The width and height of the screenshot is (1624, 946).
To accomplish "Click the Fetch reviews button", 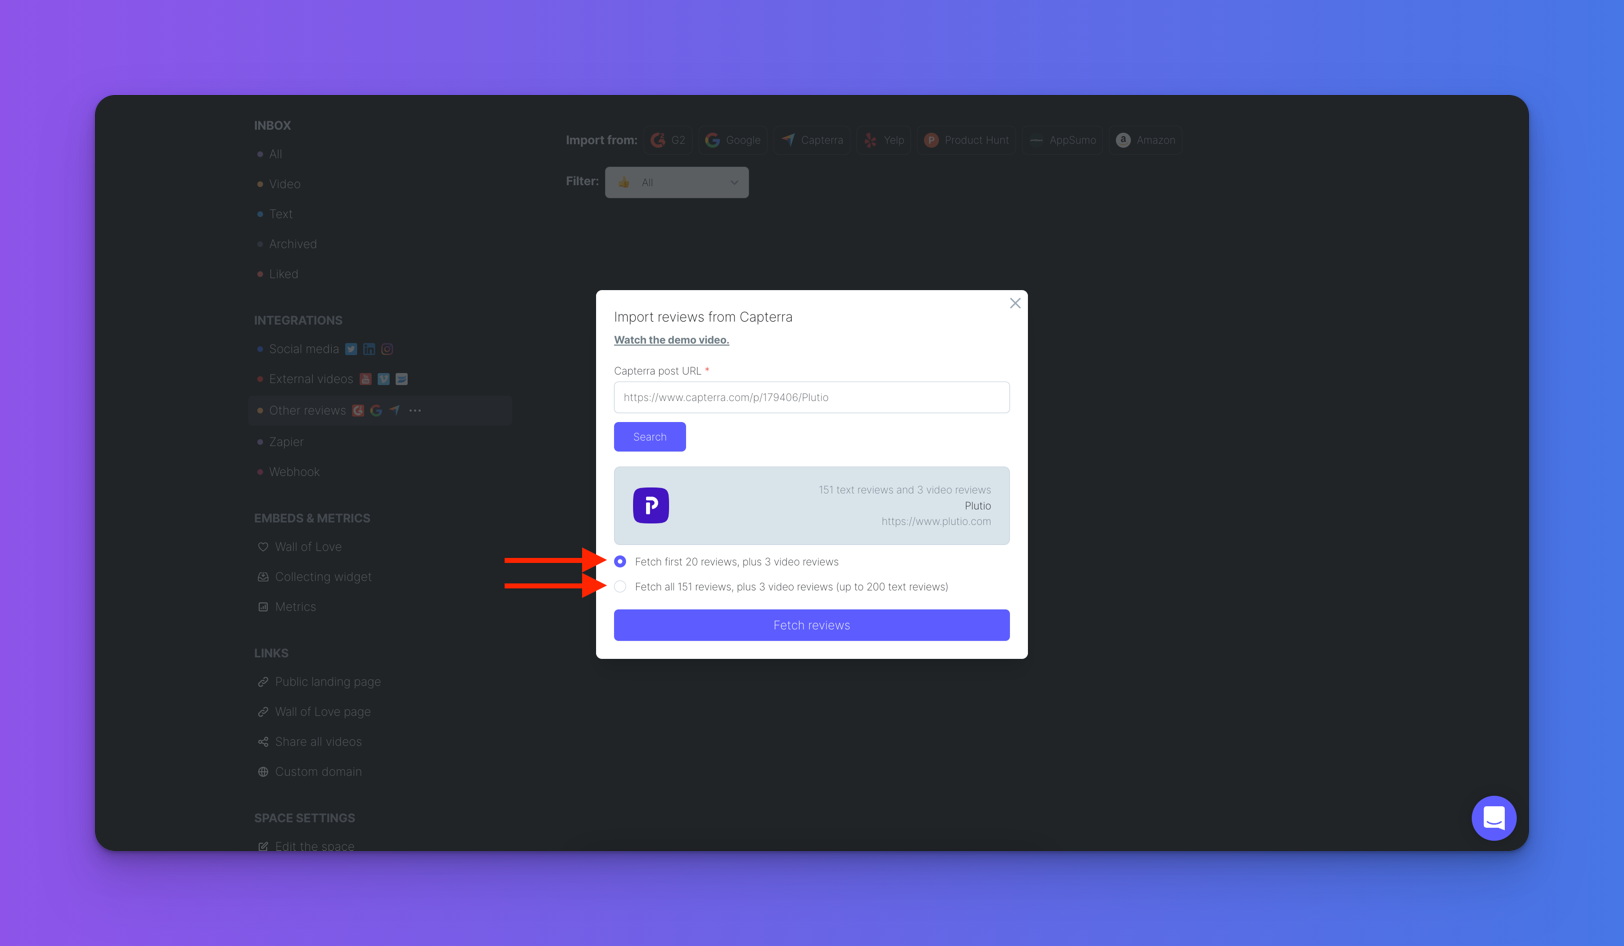I will (812, 625).
